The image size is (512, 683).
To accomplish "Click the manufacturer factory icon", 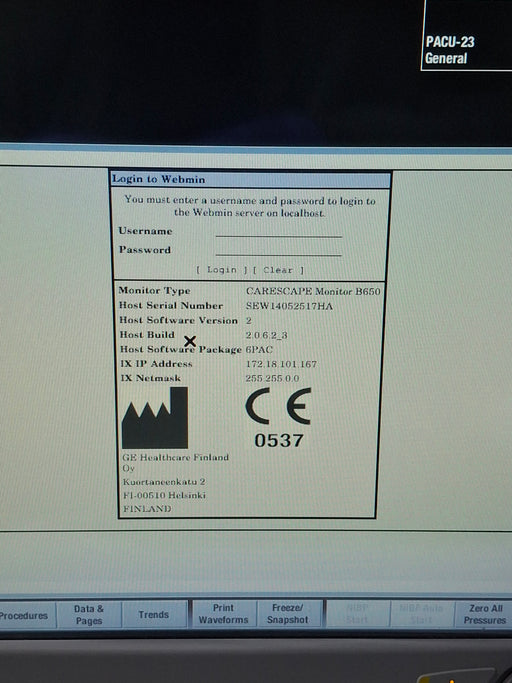I will [x=155, y=418].
